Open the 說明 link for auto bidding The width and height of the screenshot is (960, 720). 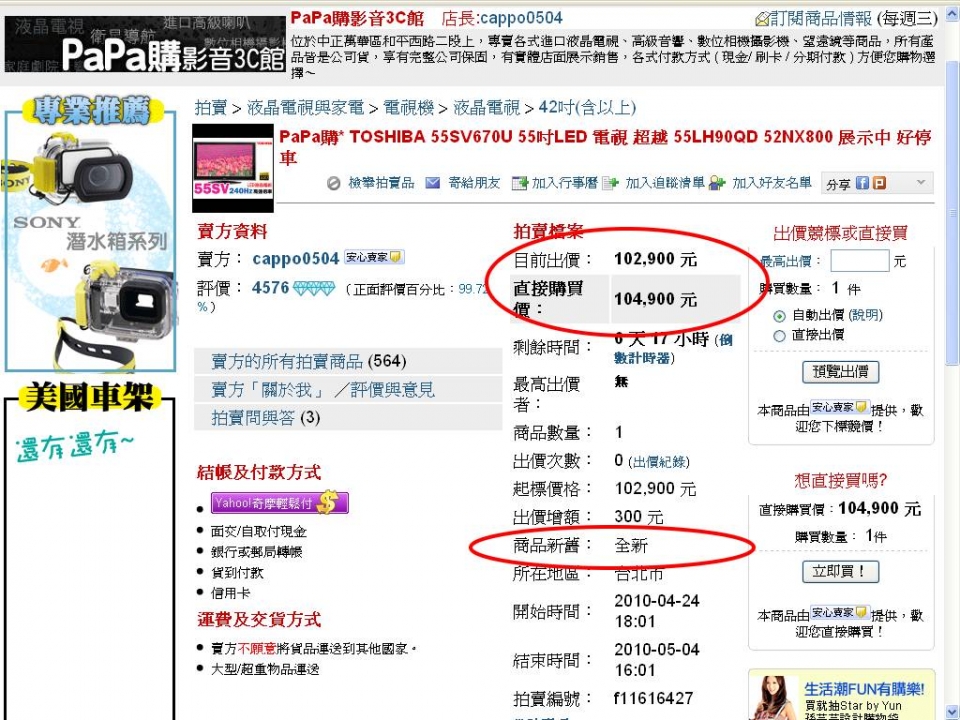[866, 315]
